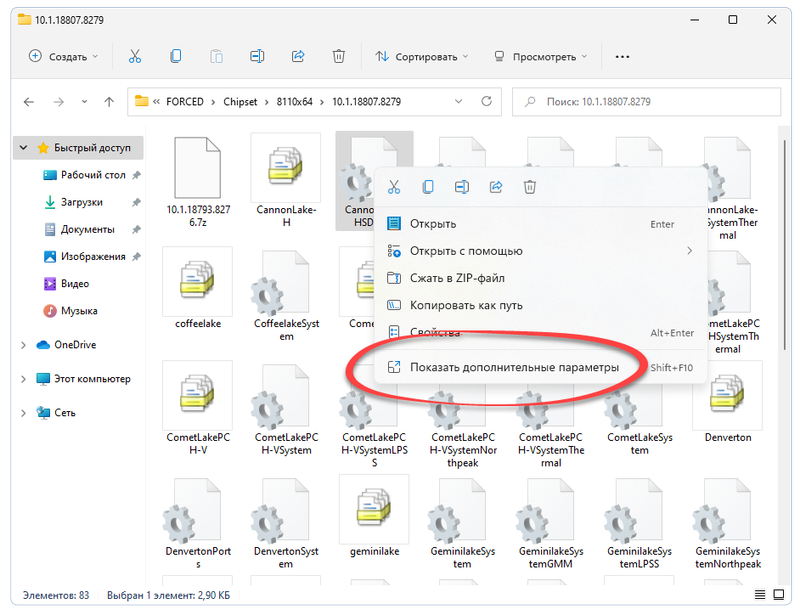This screenshot has width=800, height=615.
Task: Expand the OneDrive tree node
Action: pos(23,345)
